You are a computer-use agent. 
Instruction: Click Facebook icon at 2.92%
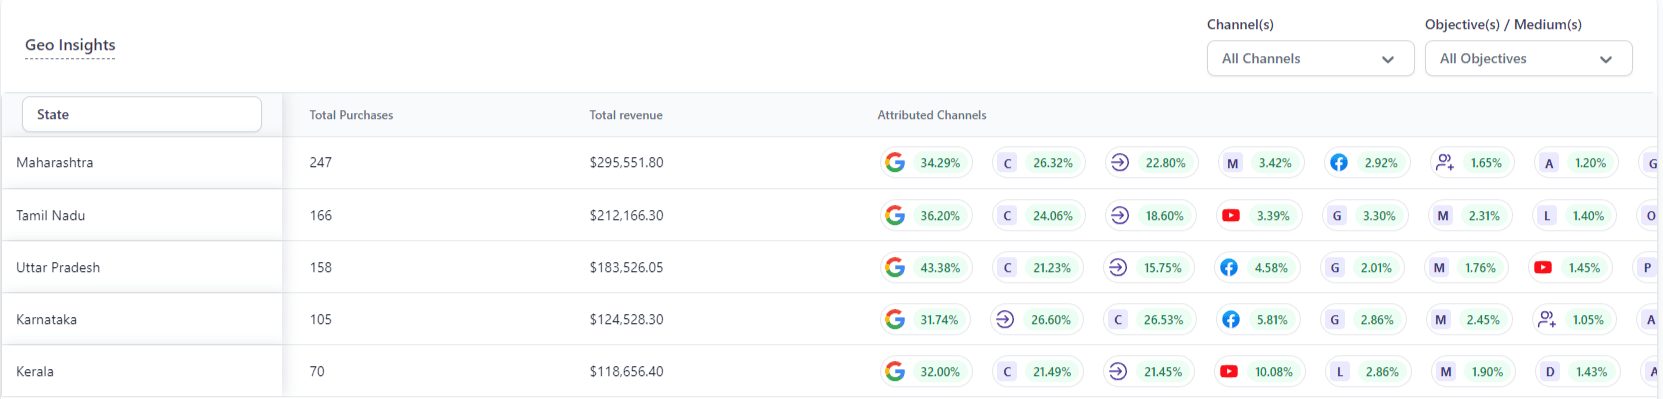[x=1339, y=162]
